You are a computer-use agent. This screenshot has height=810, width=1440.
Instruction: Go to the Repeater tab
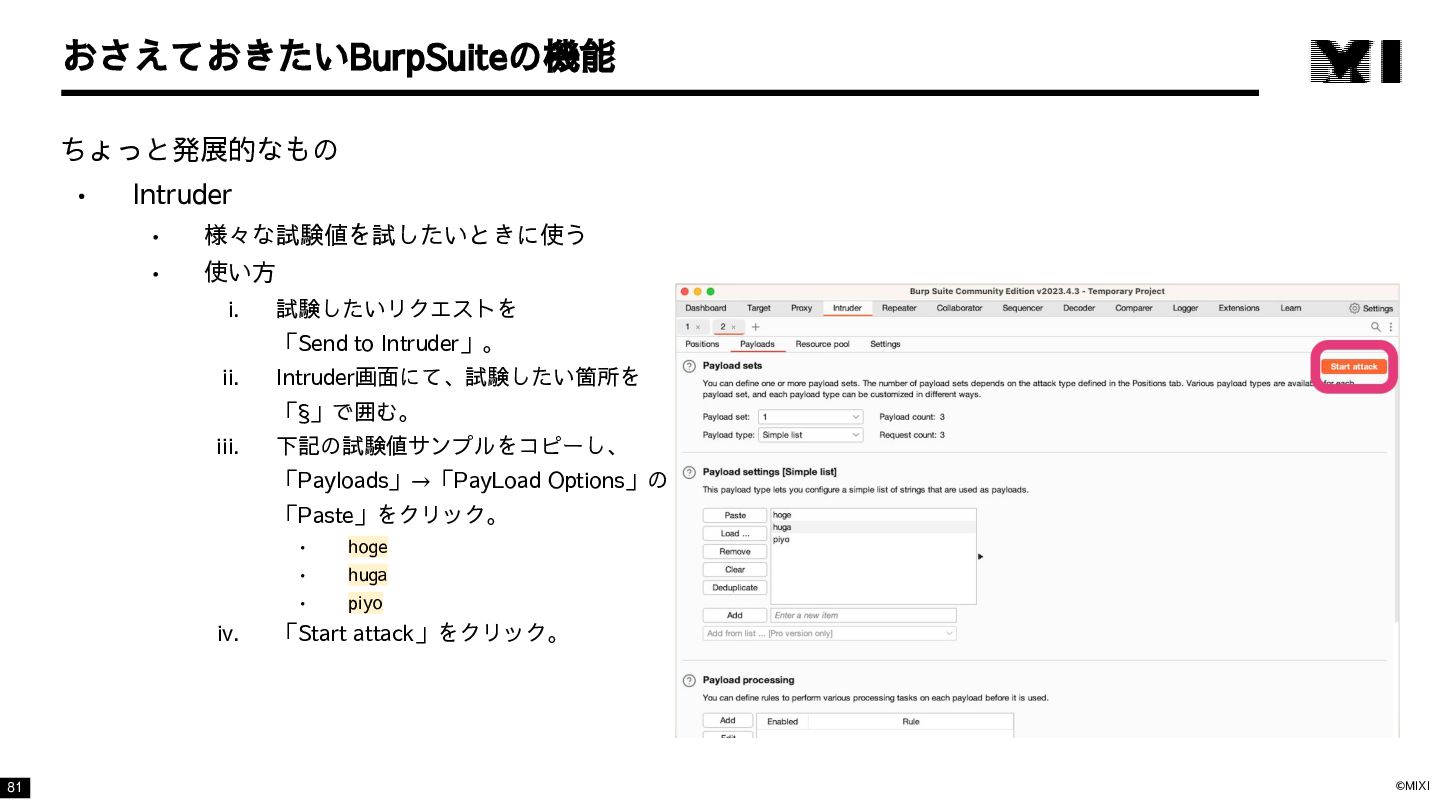[899, 308]
